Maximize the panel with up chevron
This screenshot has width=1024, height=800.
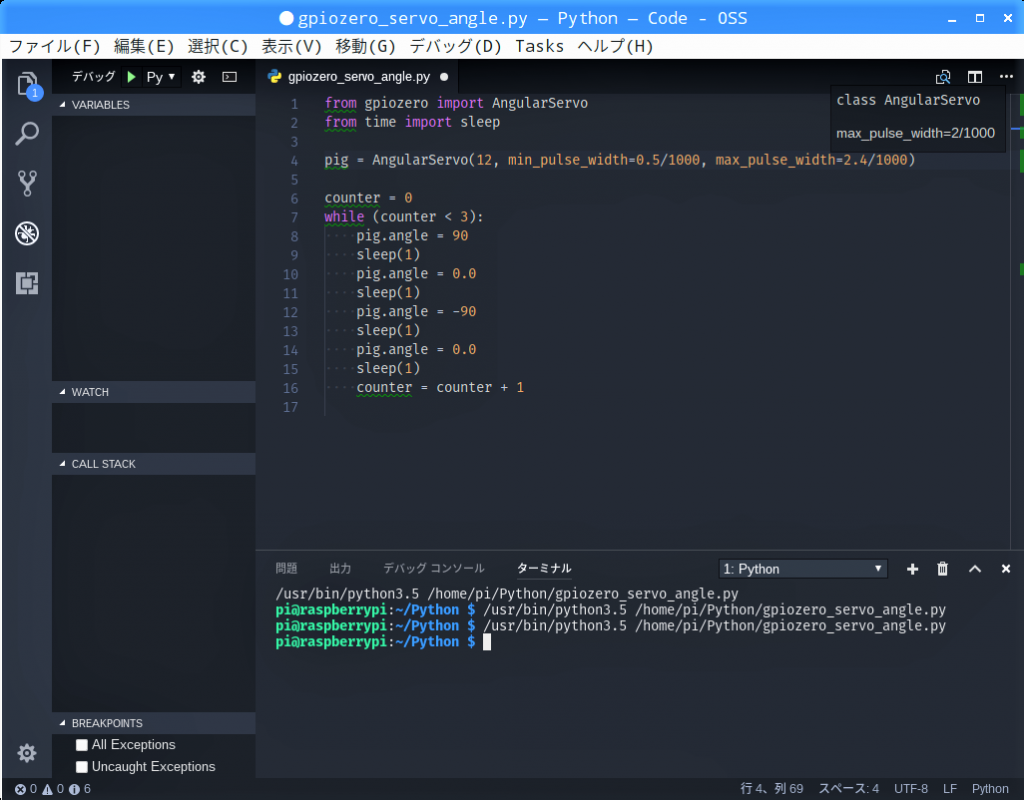[975, 569]
